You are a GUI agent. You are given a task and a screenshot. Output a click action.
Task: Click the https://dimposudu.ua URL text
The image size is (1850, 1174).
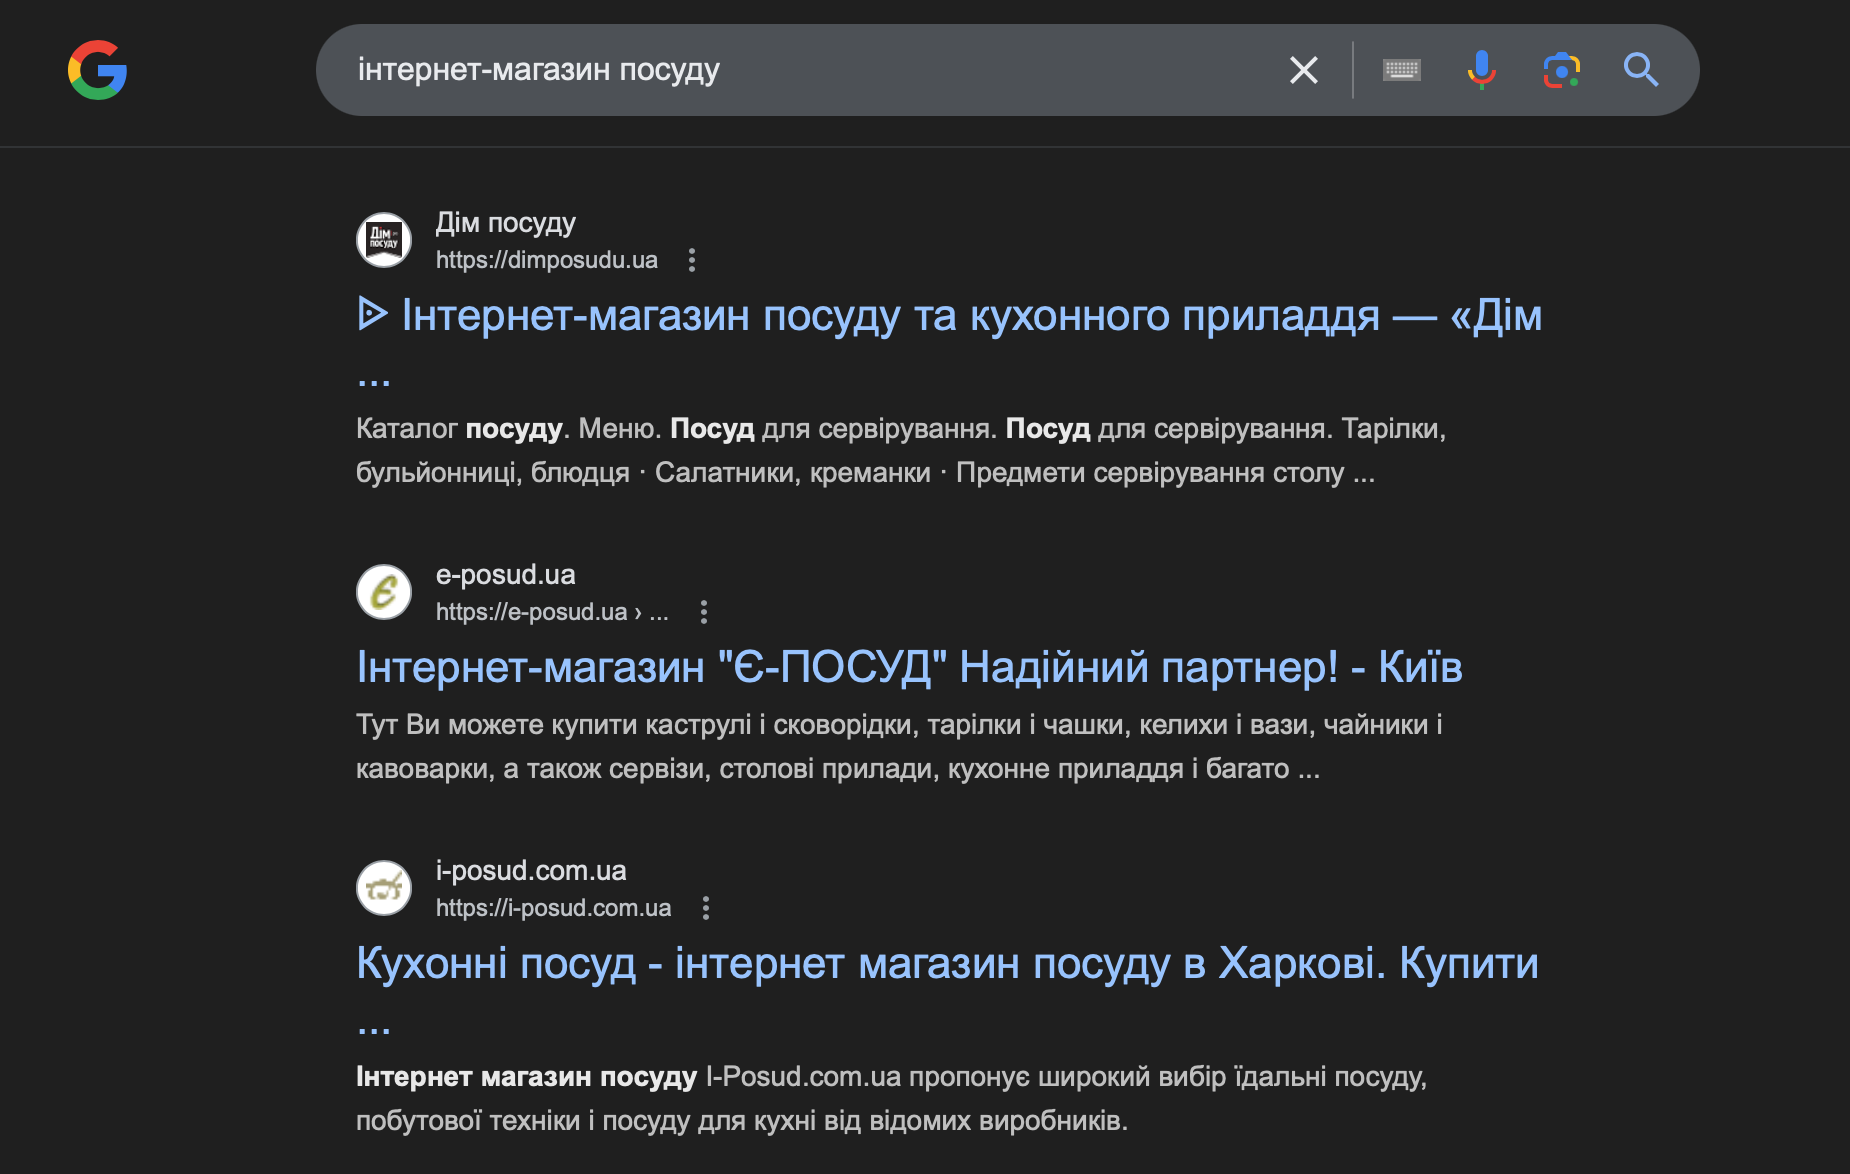tap(547, 260)
